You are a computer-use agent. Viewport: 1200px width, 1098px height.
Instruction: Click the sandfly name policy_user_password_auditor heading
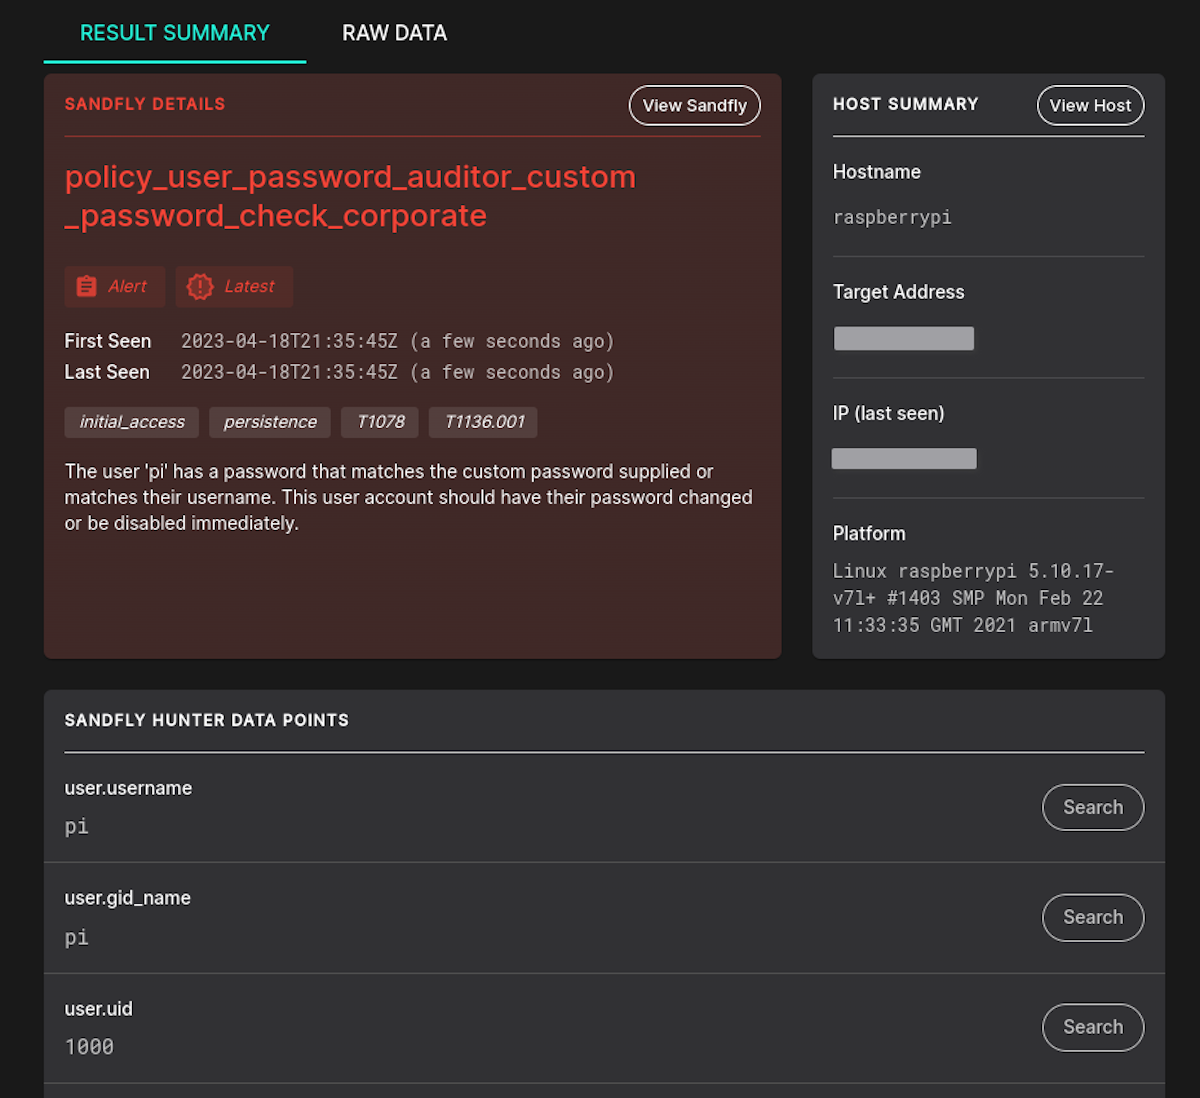349,195
